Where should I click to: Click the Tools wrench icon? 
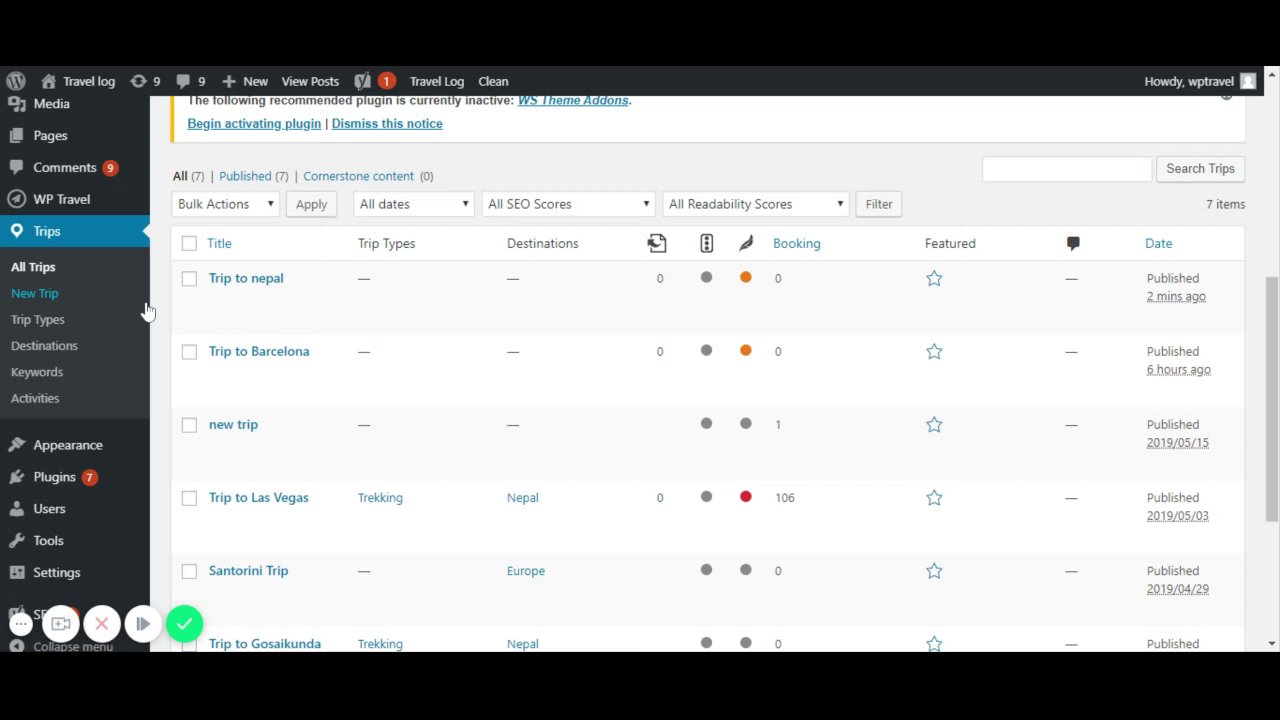pos(16,541)
